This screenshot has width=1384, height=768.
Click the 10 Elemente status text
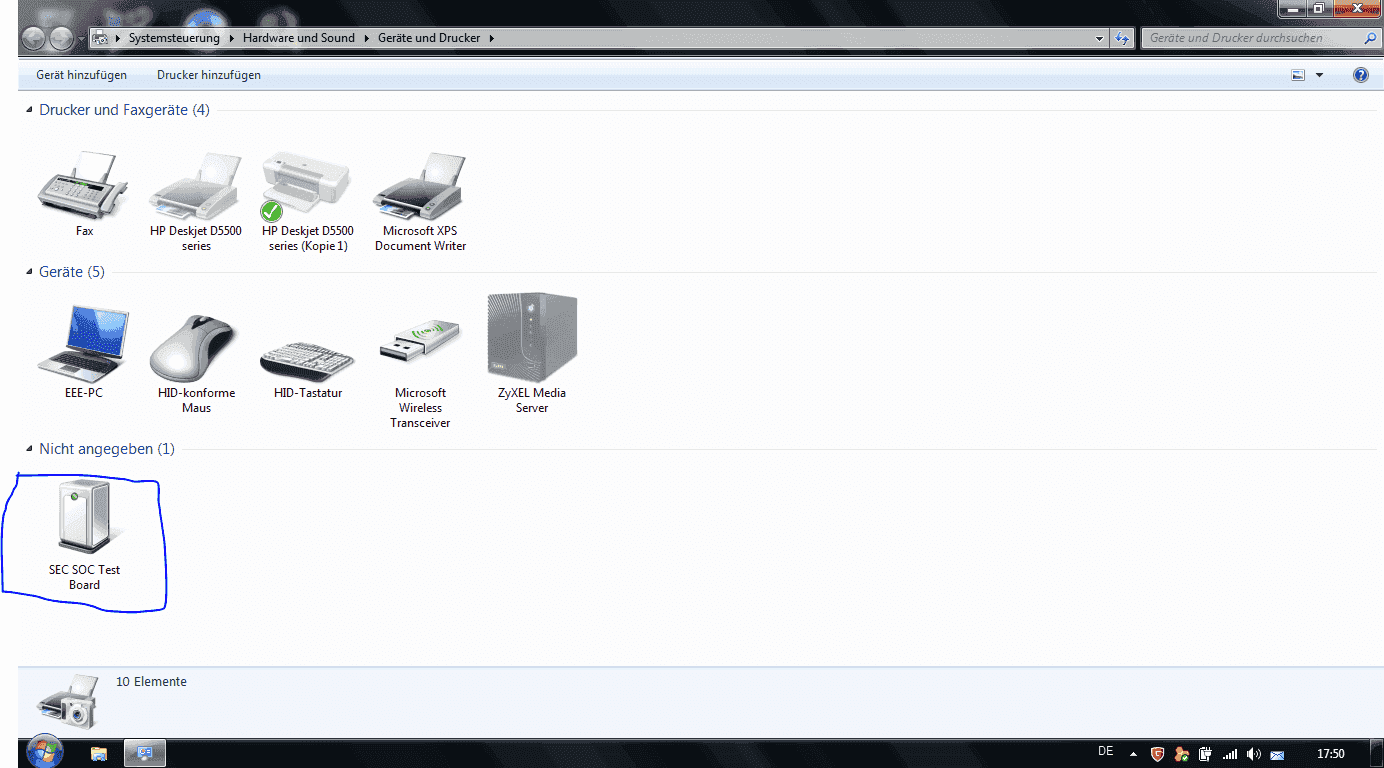[x=151, y=682]
